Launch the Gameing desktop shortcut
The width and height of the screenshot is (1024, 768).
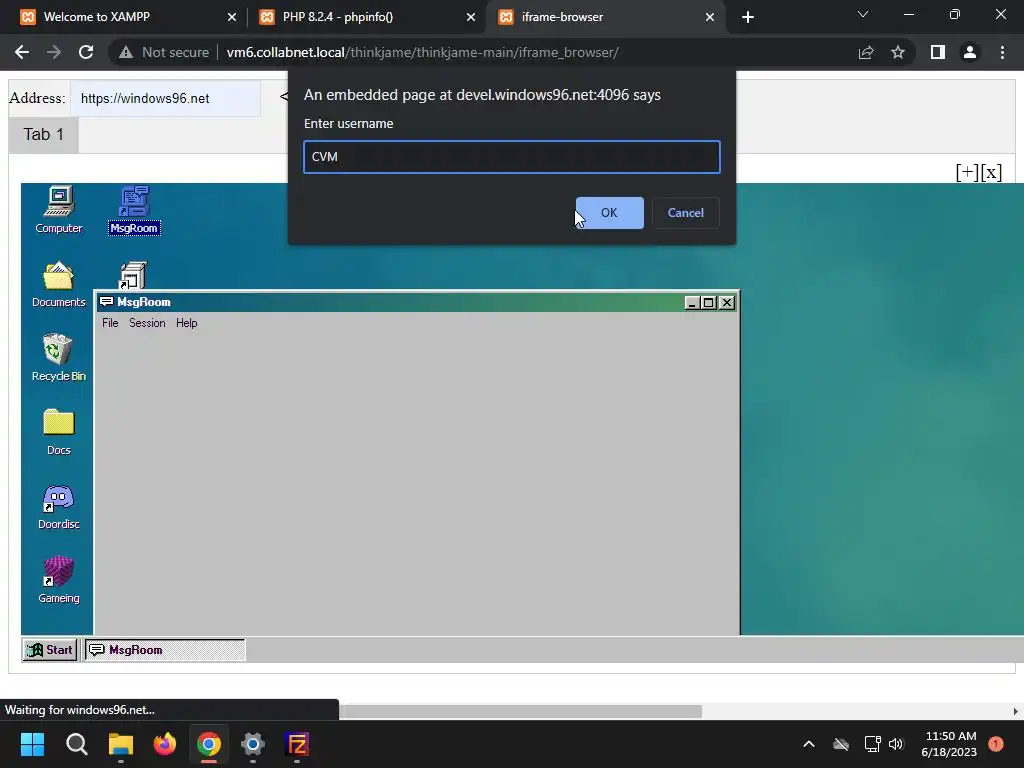coord(59,580)
